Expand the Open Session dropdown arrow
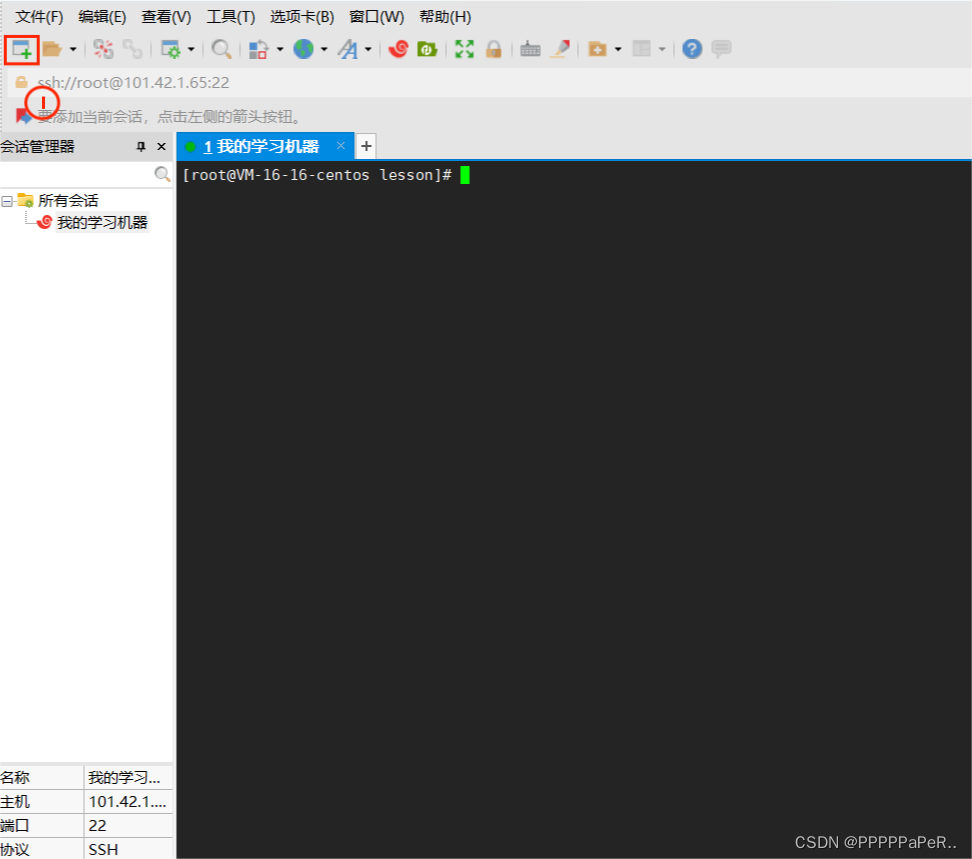 (73, 49)
